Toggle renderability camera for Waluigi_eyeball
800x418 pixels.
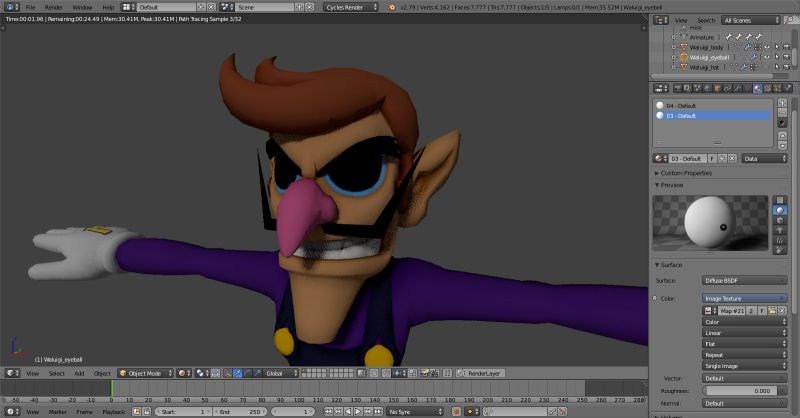pyautogui.click(x=786, y=57)
